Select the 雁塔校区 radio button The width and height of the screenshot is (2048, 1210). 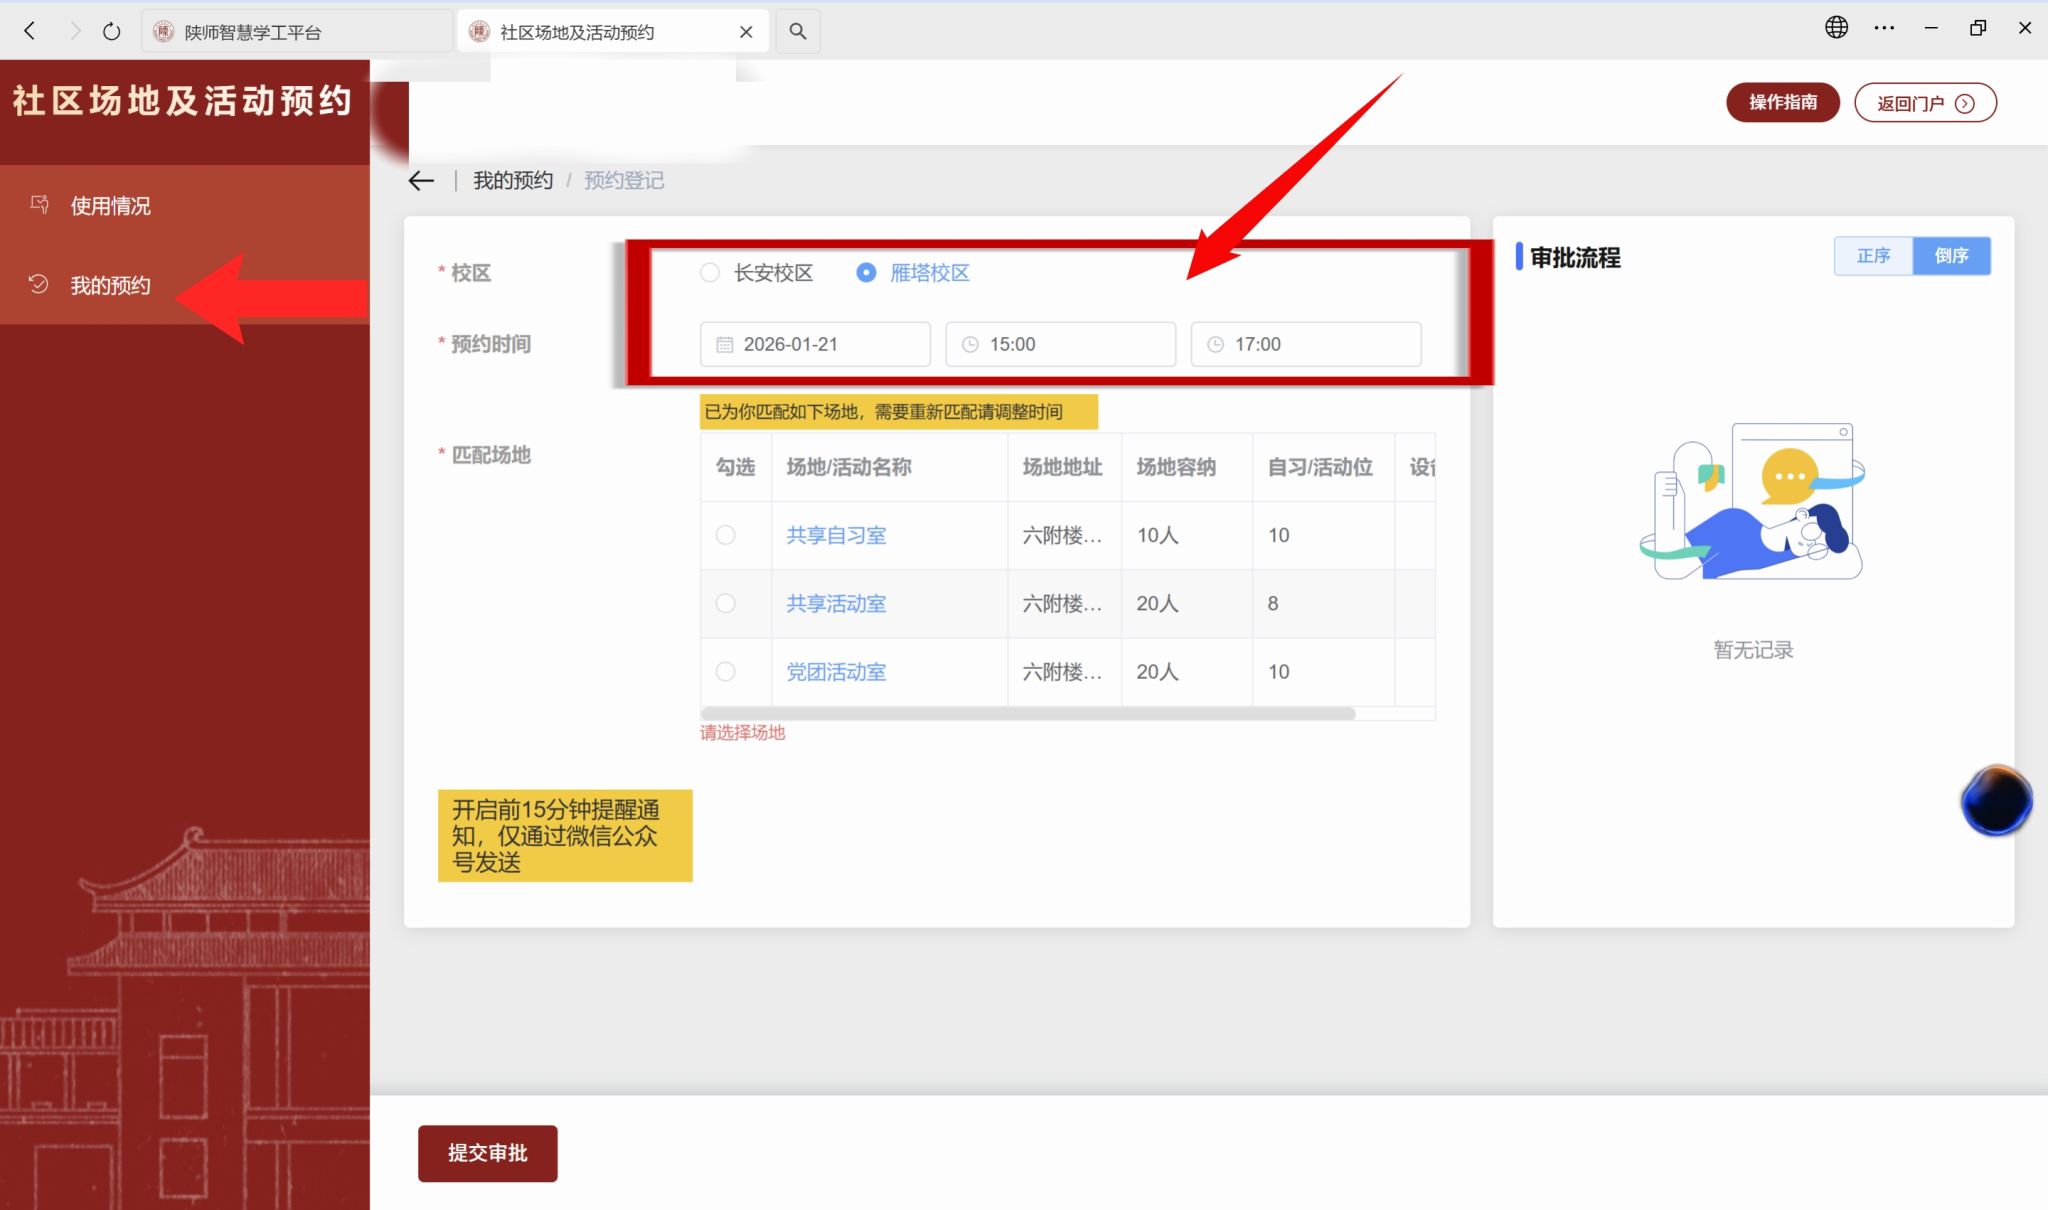point(866,273)
